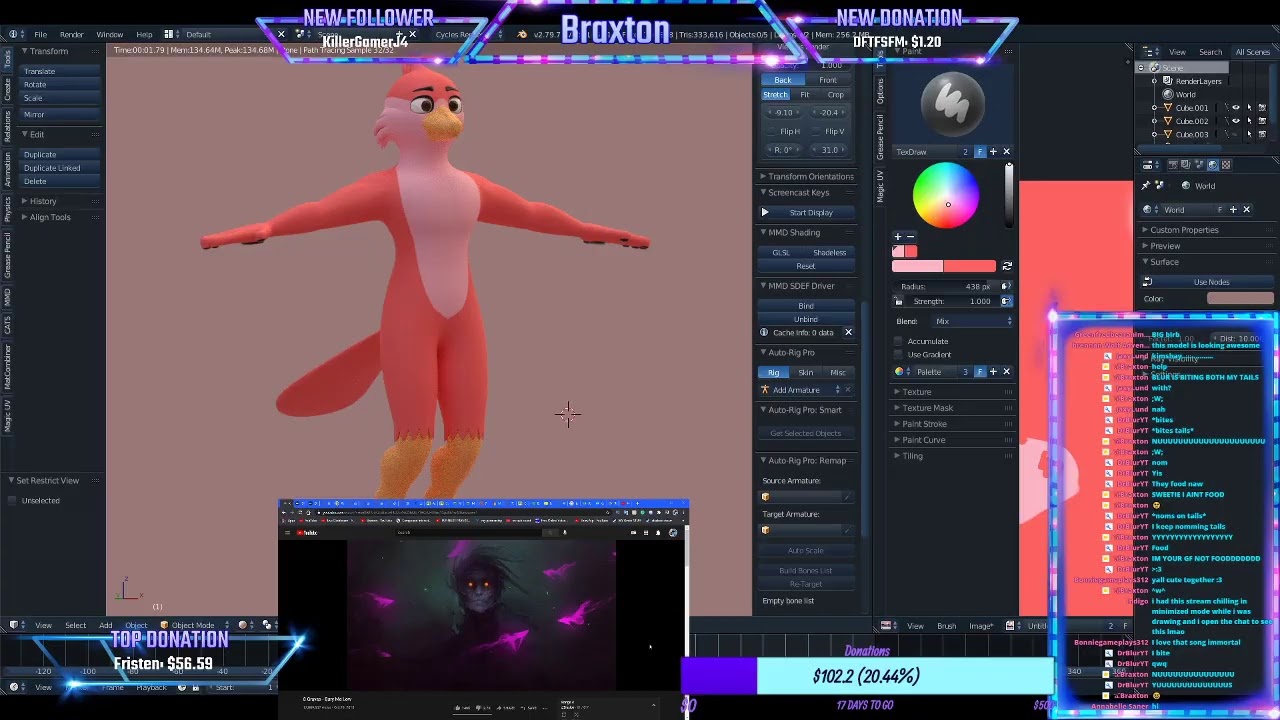The width and height of the screenshot is (1280, 720).
Task: Click the minus icon under the color wheel
Action: (910, 236)
